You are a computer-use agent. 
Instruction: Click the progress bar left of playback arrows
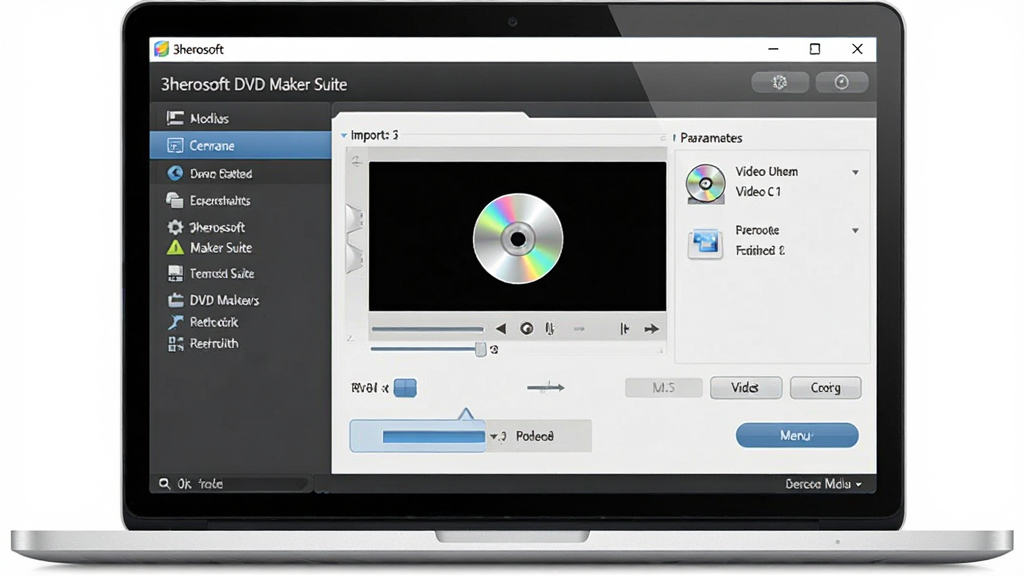[428, 328]
